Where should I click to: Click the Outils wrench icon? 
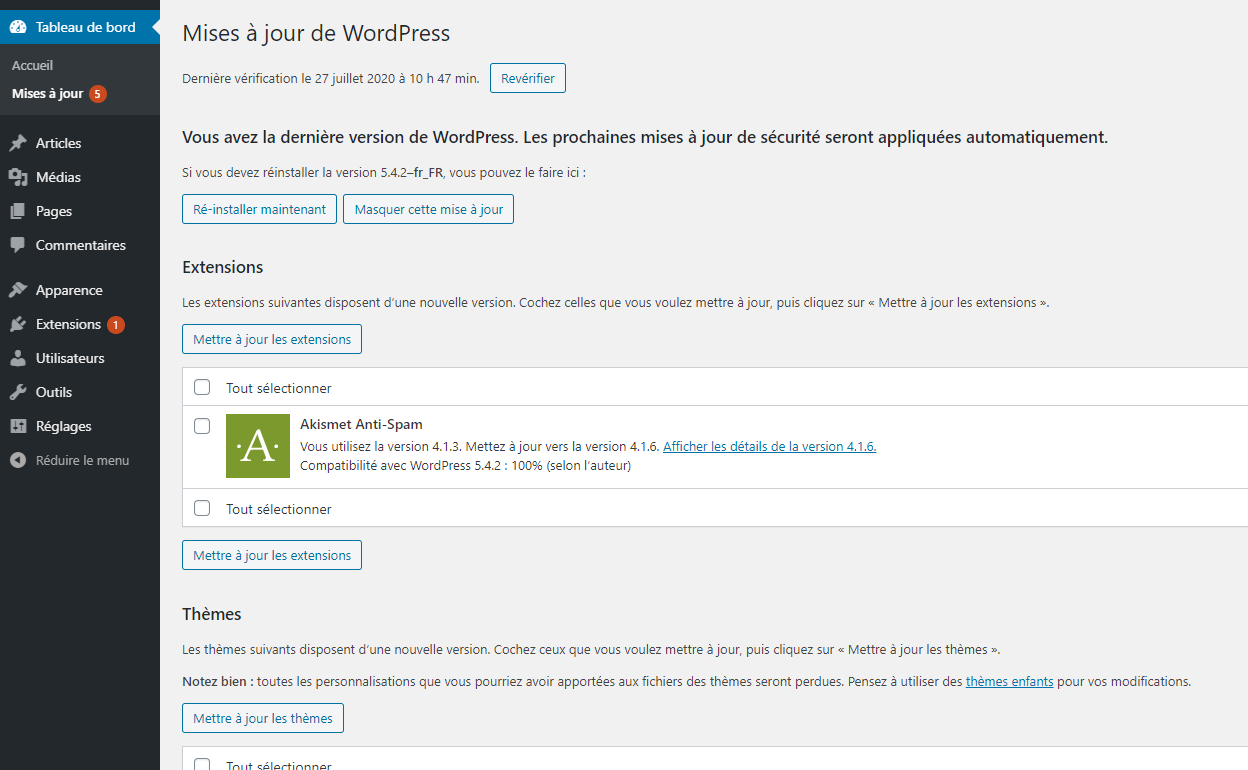coord(18,392)
